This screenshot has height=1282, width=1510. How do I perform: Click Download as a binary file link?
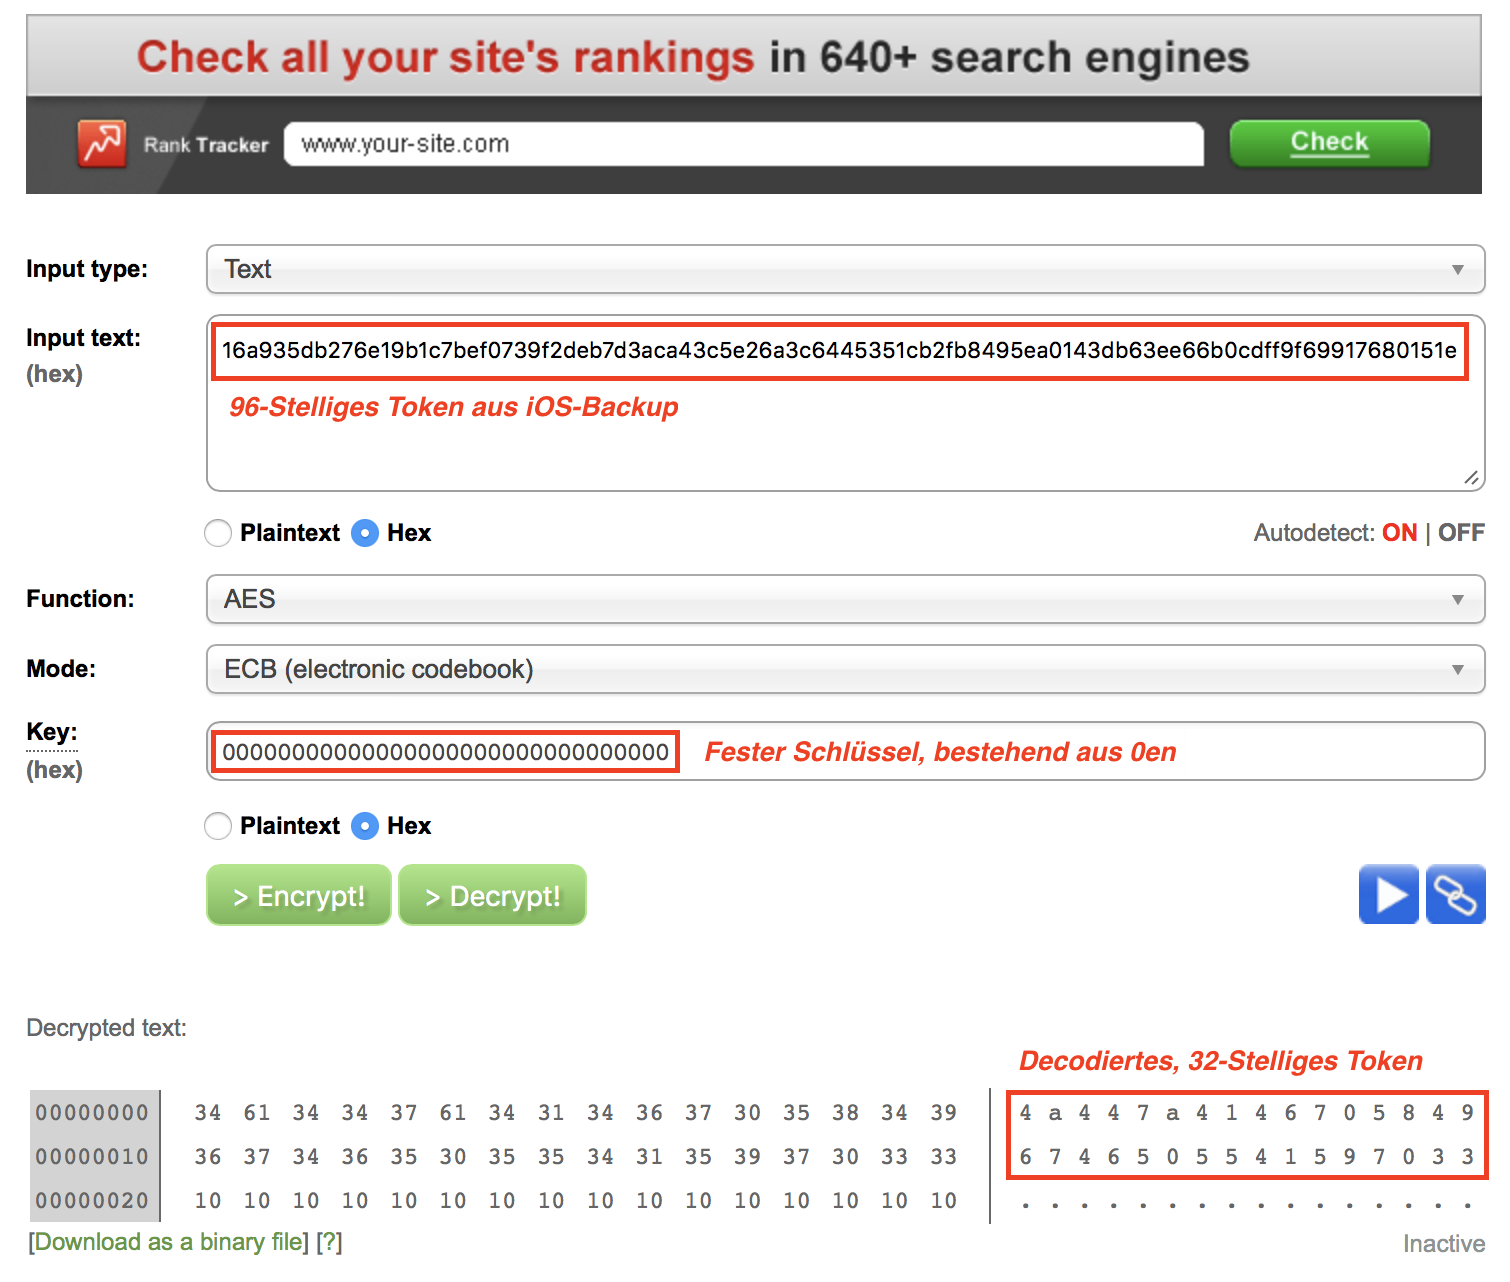[x=169, y=1242]
